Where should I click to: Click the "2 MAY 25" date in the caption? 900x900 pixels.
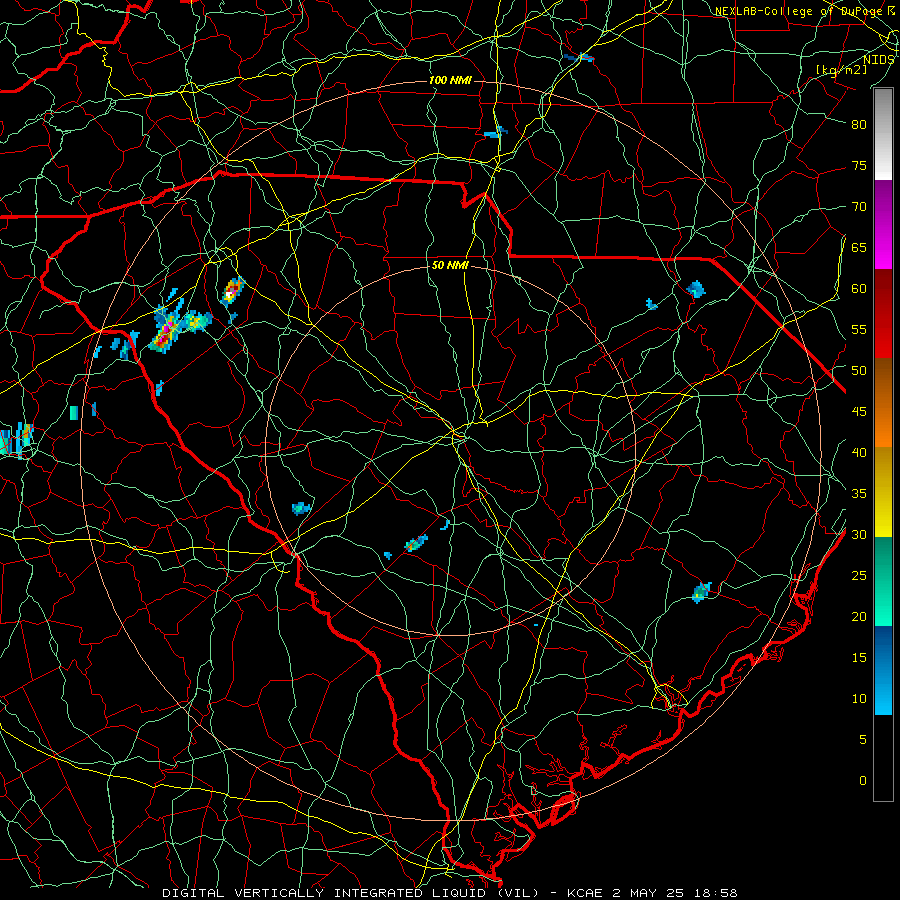647,893
